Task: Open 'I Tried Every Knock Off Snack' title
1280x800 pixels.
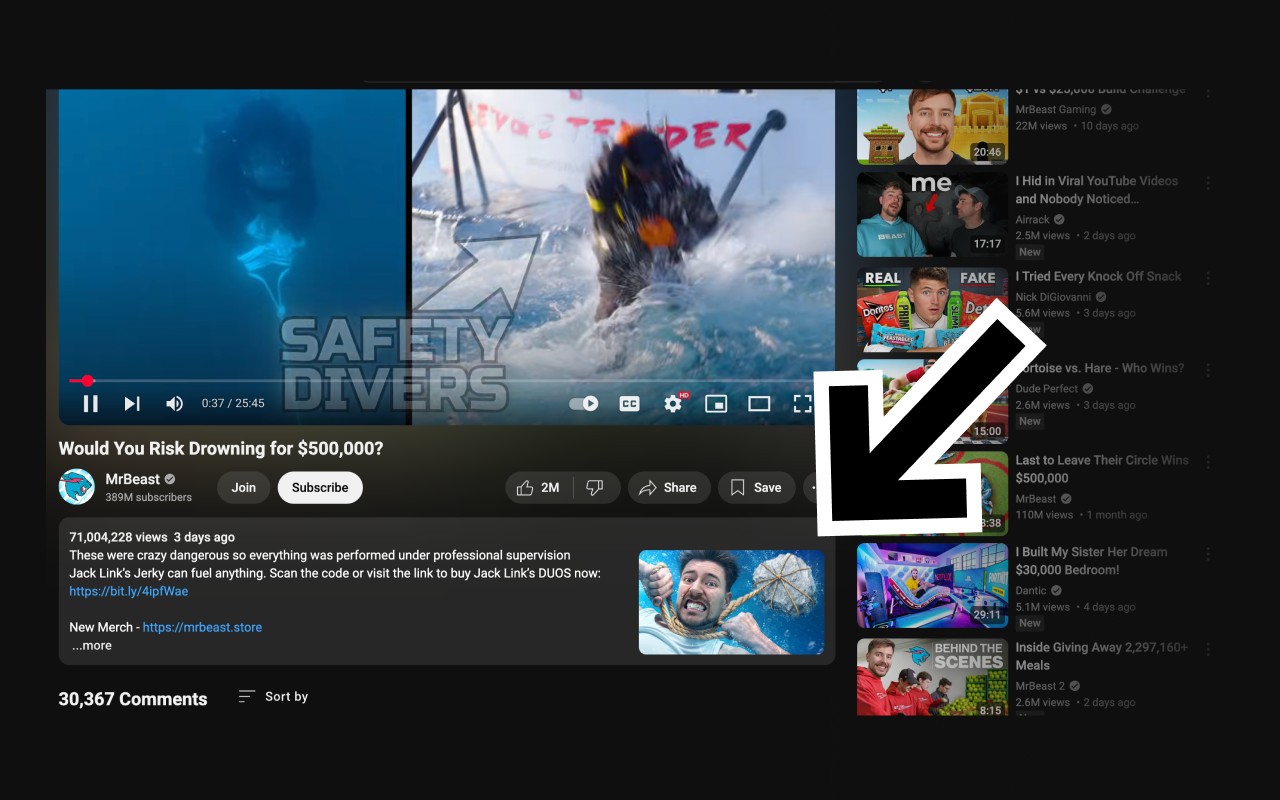Action: [x=1098, y=276]
